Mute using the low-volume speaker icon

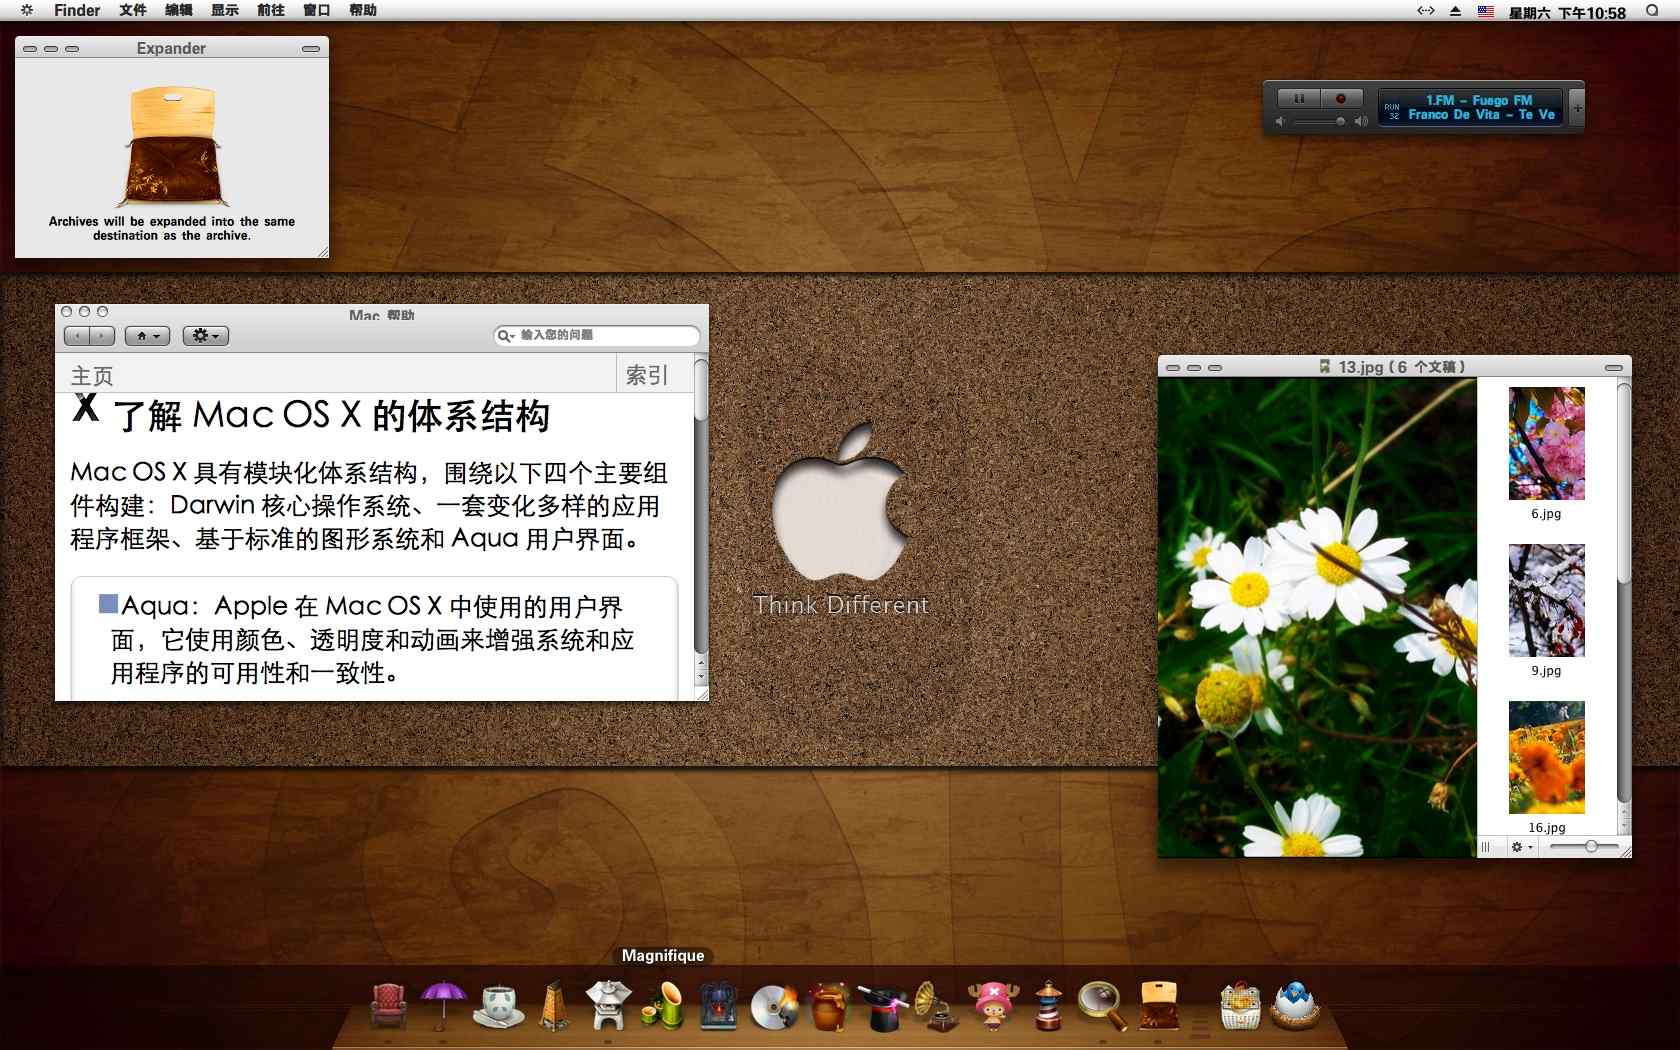click(x=1280, y=121)
